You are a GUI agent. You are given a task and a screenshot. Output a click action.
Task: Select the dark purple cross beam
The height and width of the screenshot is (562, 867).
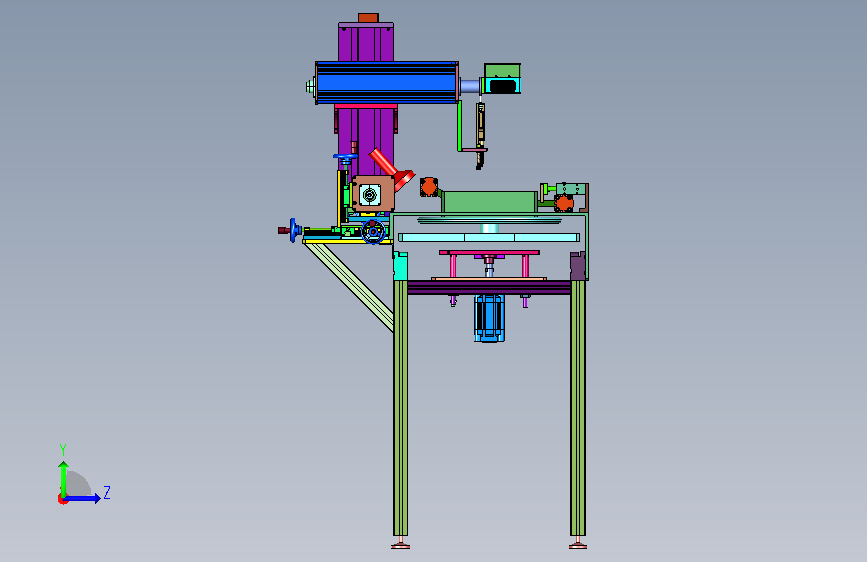click(x=489, y=287)
